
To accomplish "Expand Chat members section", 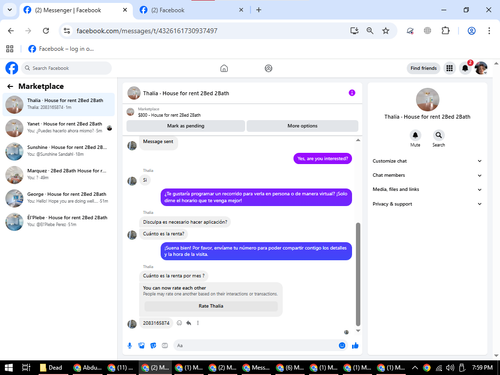I will [427, 175].
